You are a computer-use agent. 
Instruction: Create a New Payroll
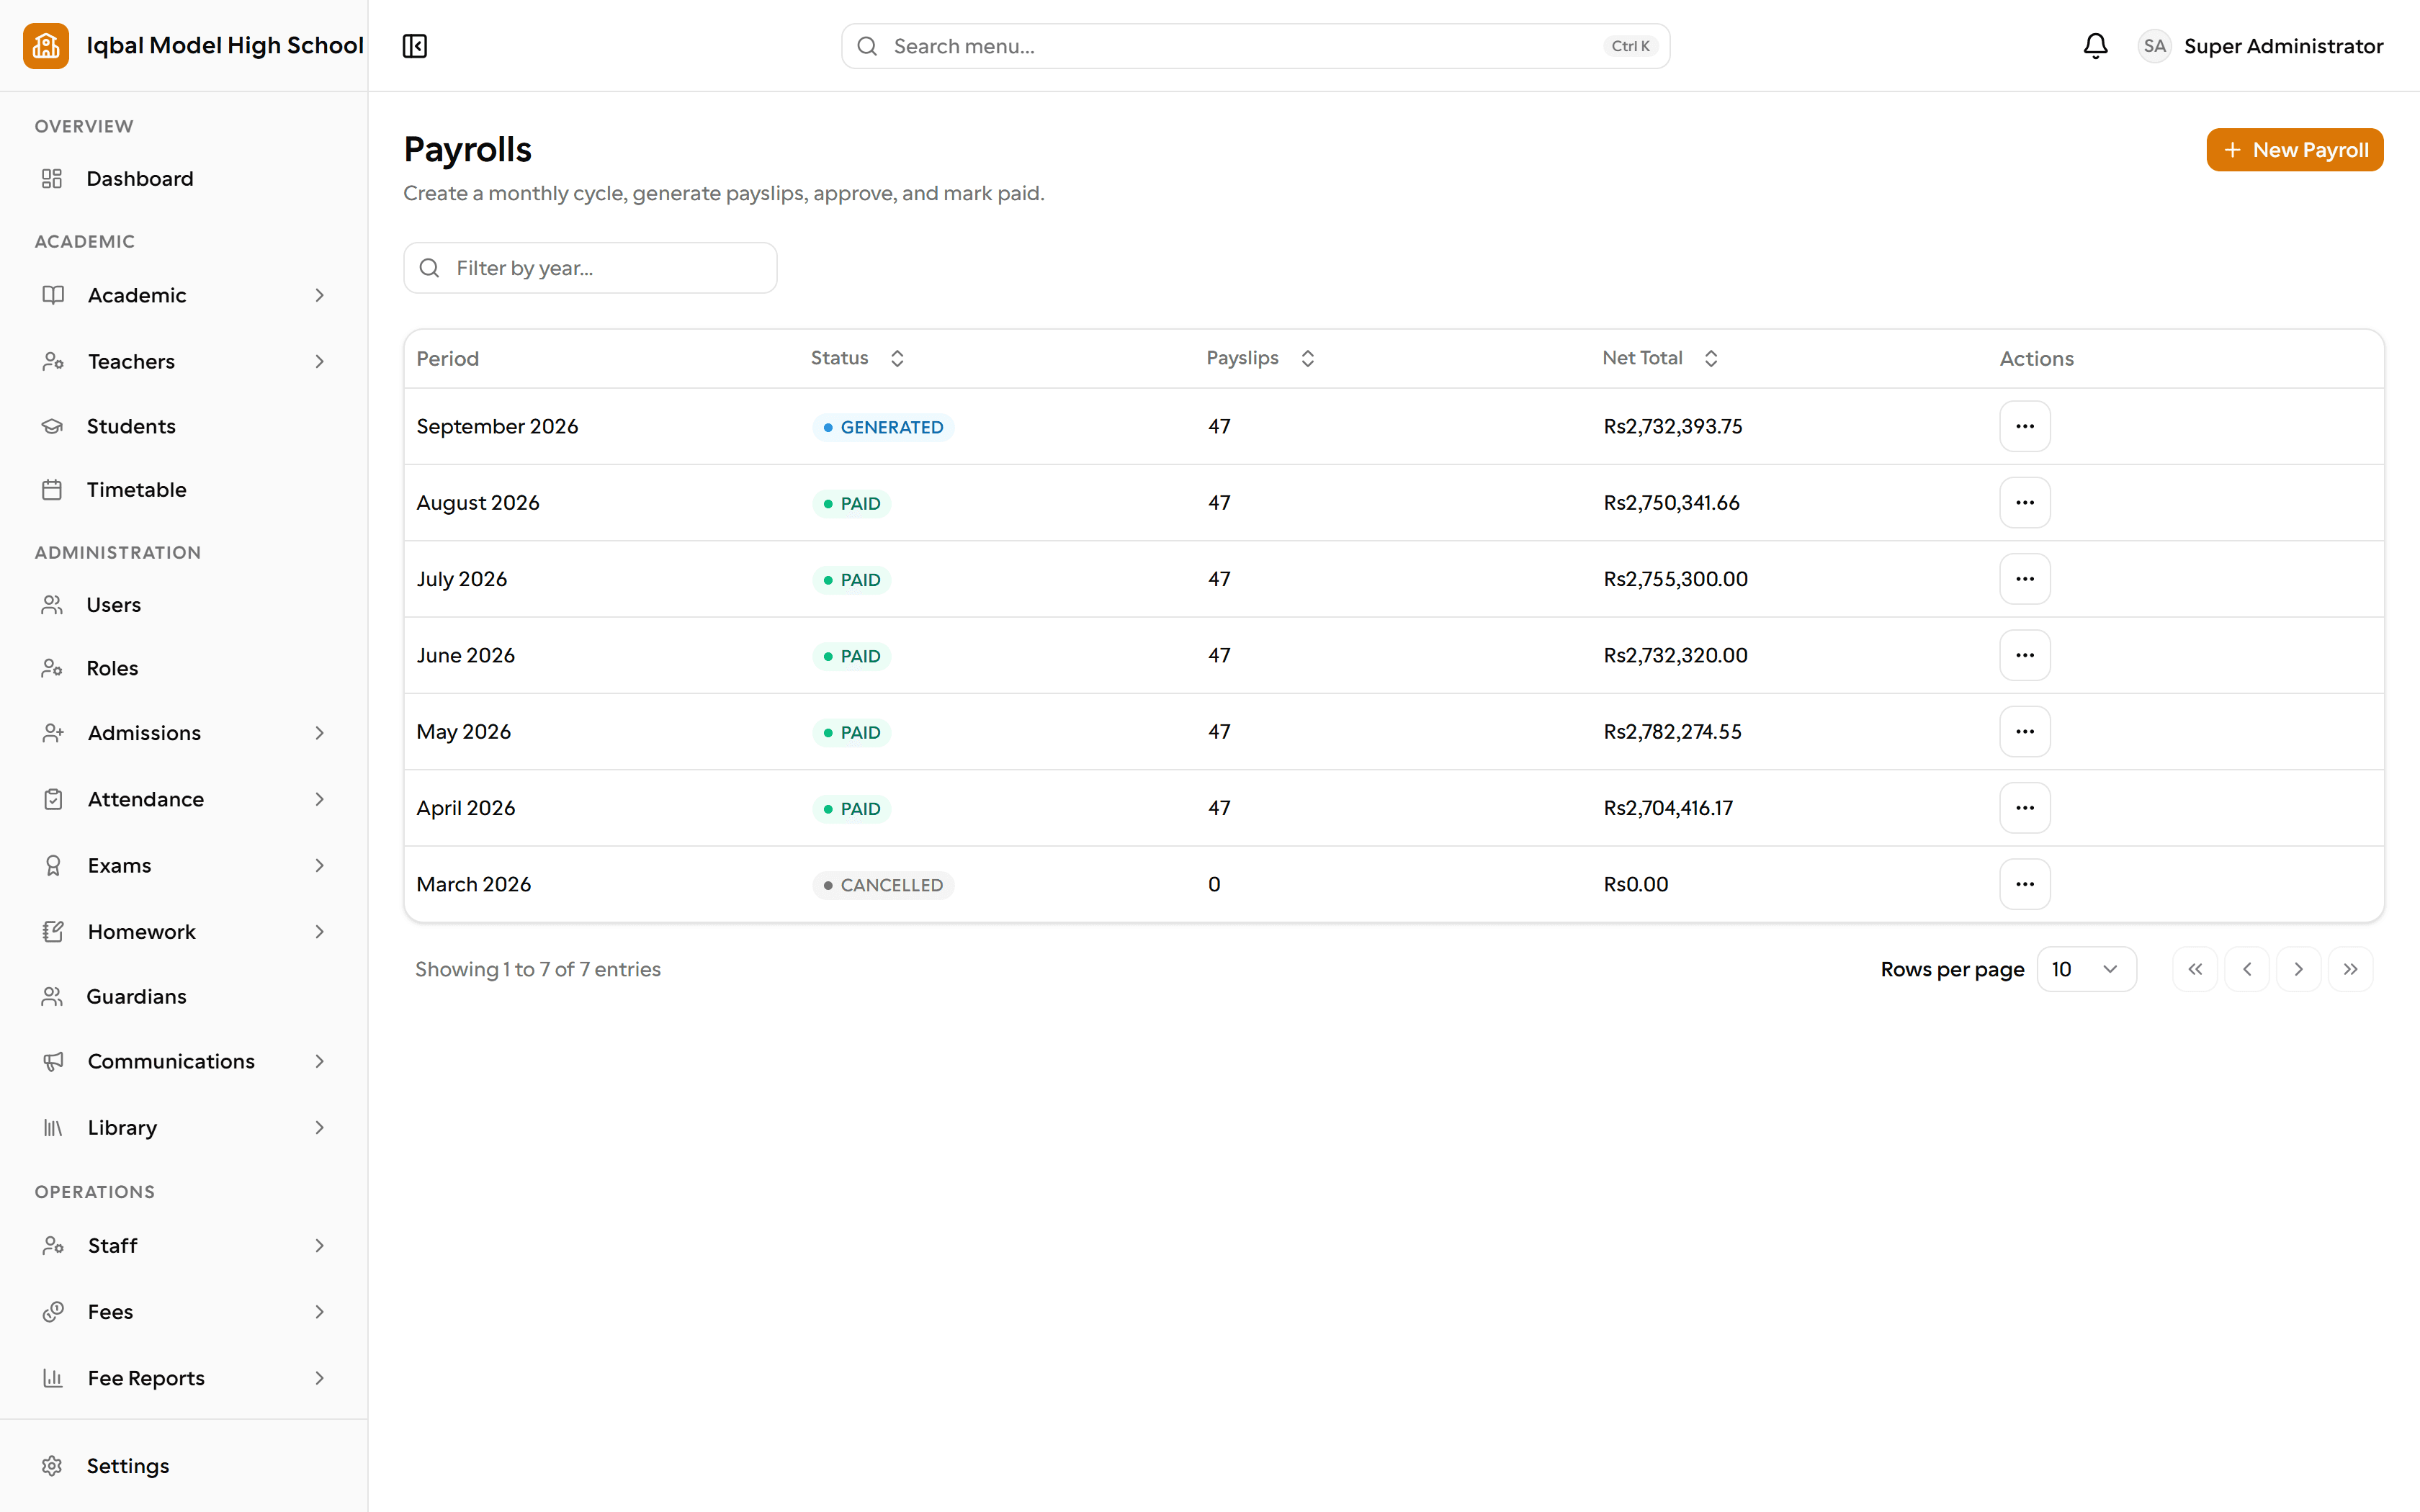[x=2294, y=150]
